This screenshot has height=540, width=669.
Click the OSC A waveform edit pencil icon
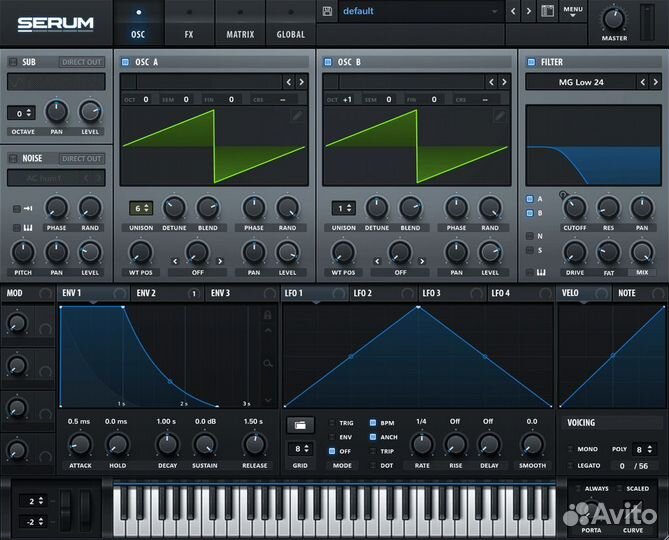[x=297, y=116]
